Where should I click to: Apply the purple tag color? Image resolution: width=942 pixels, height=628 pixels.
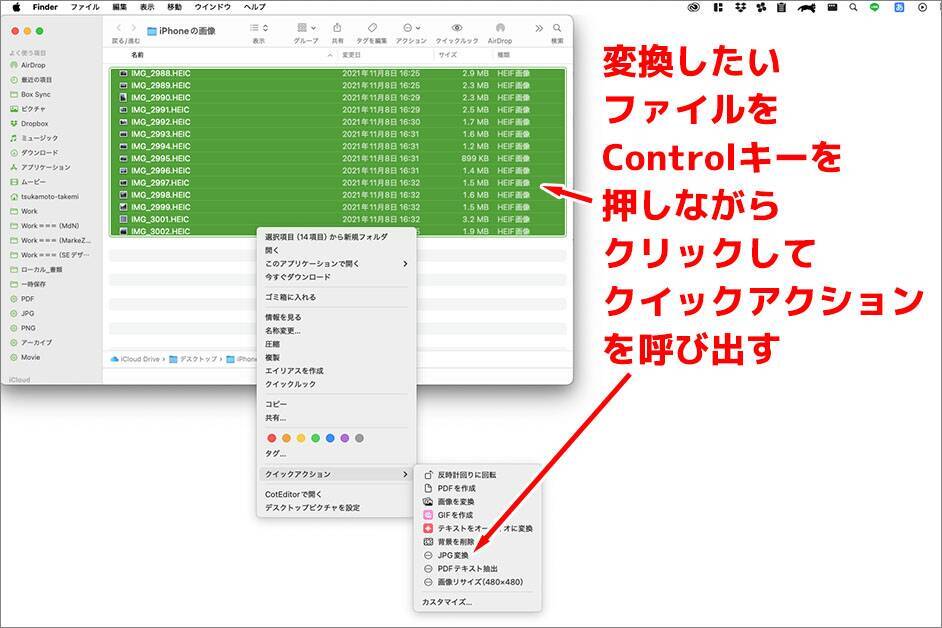345,438
